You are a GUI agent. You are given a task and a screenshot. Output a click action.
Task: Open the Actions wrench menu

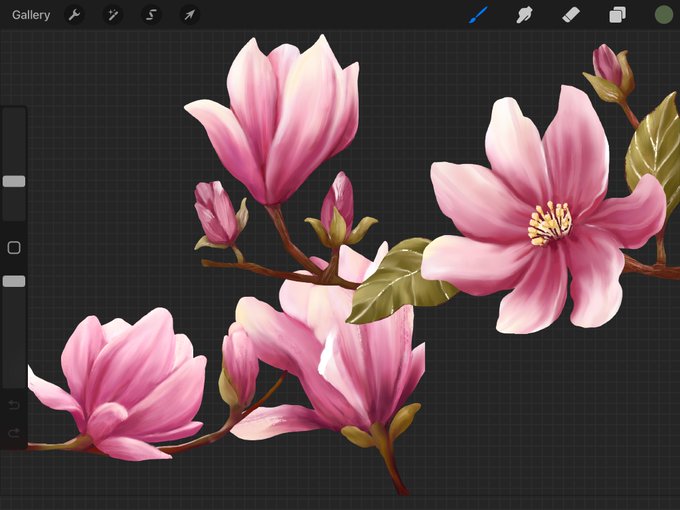pos(74,15)
